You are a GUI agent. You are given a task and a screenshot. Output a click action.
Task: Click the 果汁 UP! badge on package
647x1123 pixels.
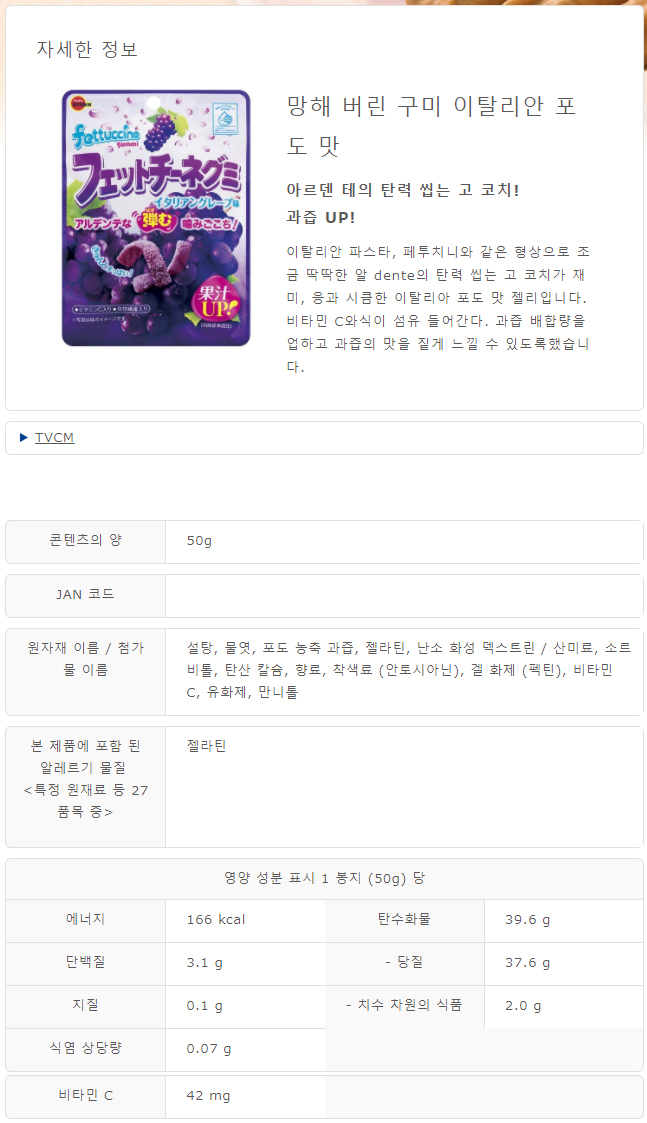[x=215, y=303]
